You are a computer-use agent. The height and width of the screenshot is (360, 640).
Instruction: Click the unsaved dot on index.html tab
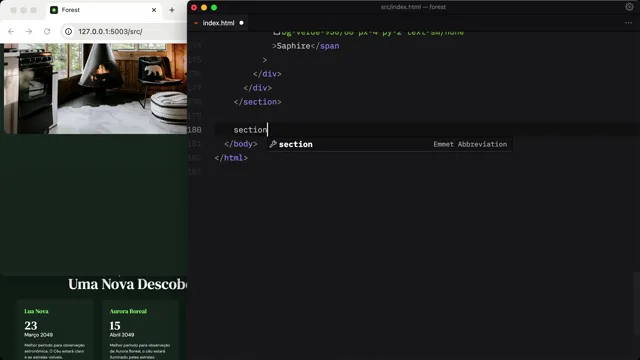[x=241, y=23]
